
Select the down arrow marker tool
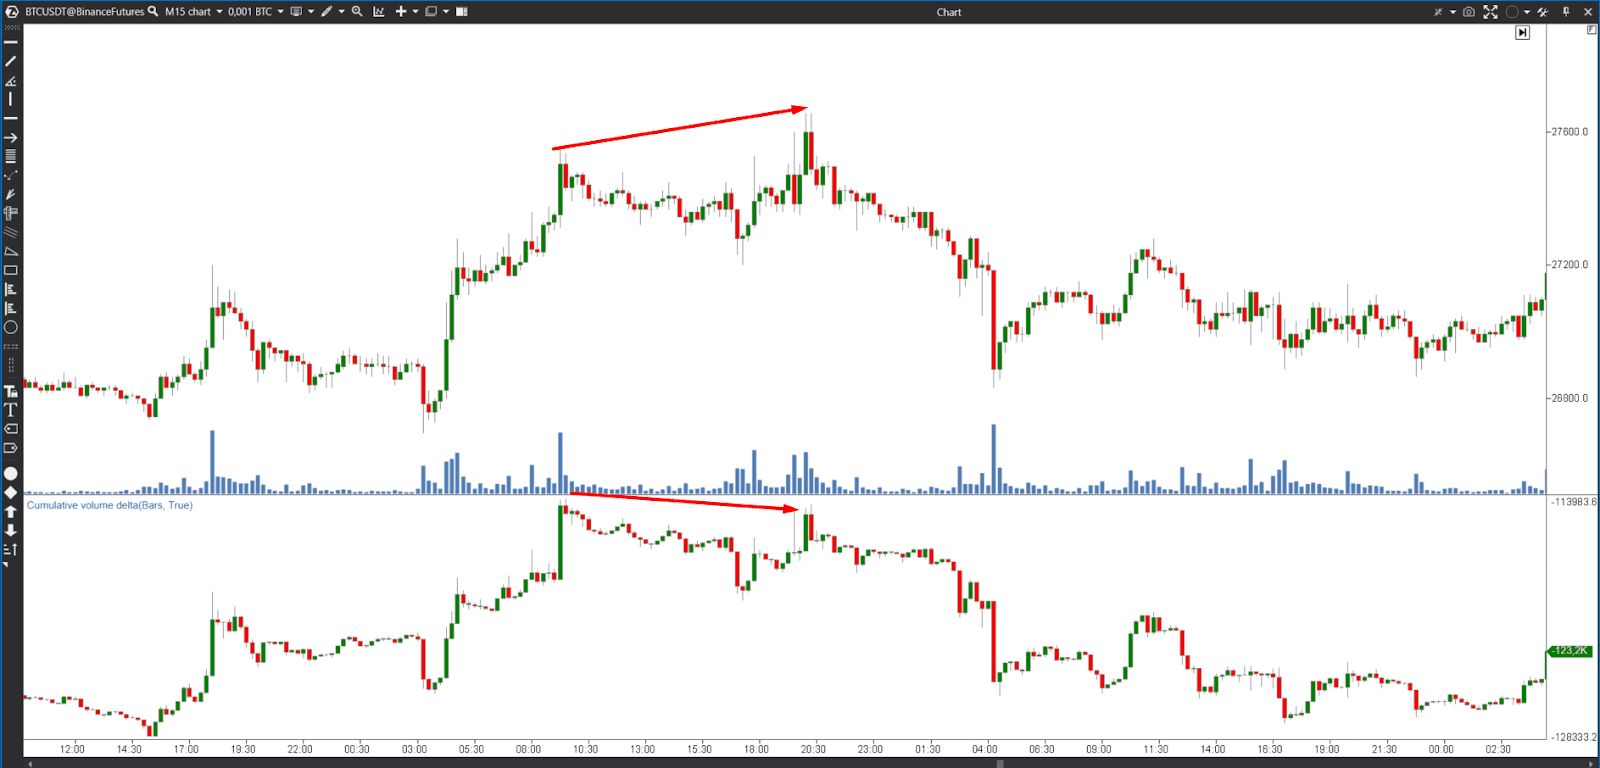click(x=11, y=530)
